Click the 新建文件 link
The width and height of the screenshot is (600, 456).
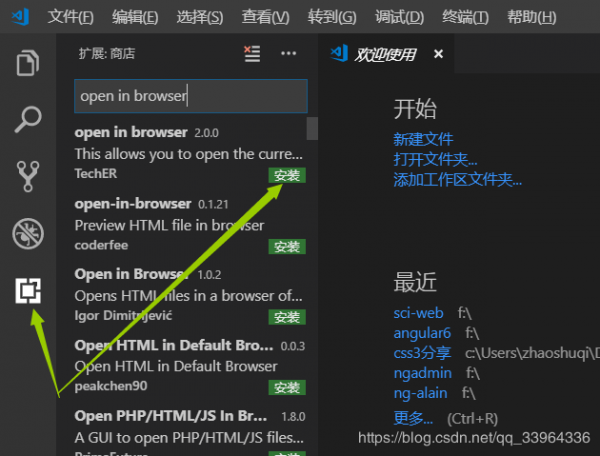pyautogui.click(x=423, y=139)
